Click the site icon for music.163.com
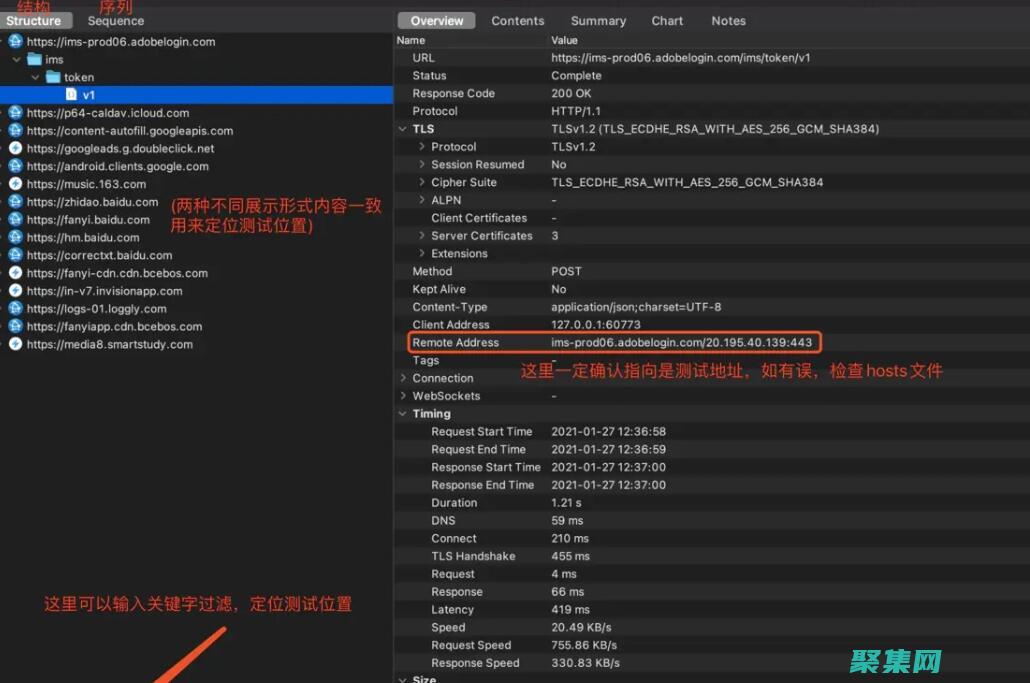Image resolution: width=1030 pixels, height=683 pixels. coord(13,183)
